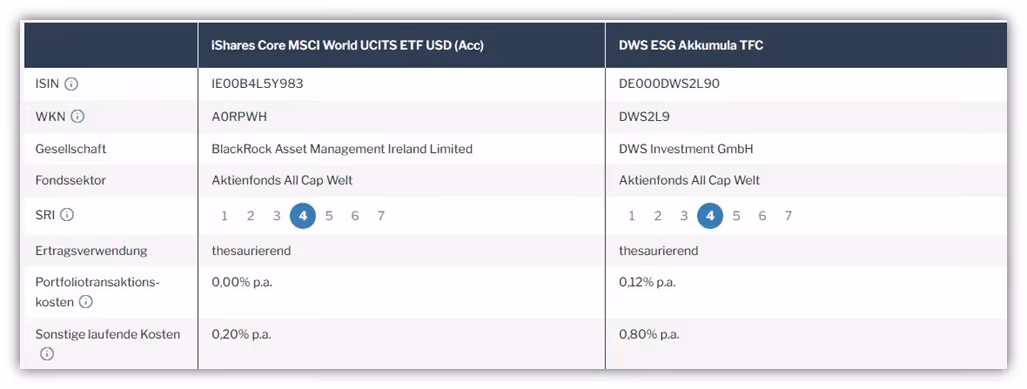Select SRI value 6 for iShares column
The width and height of the screenshot is (1027, 389).
355,216
